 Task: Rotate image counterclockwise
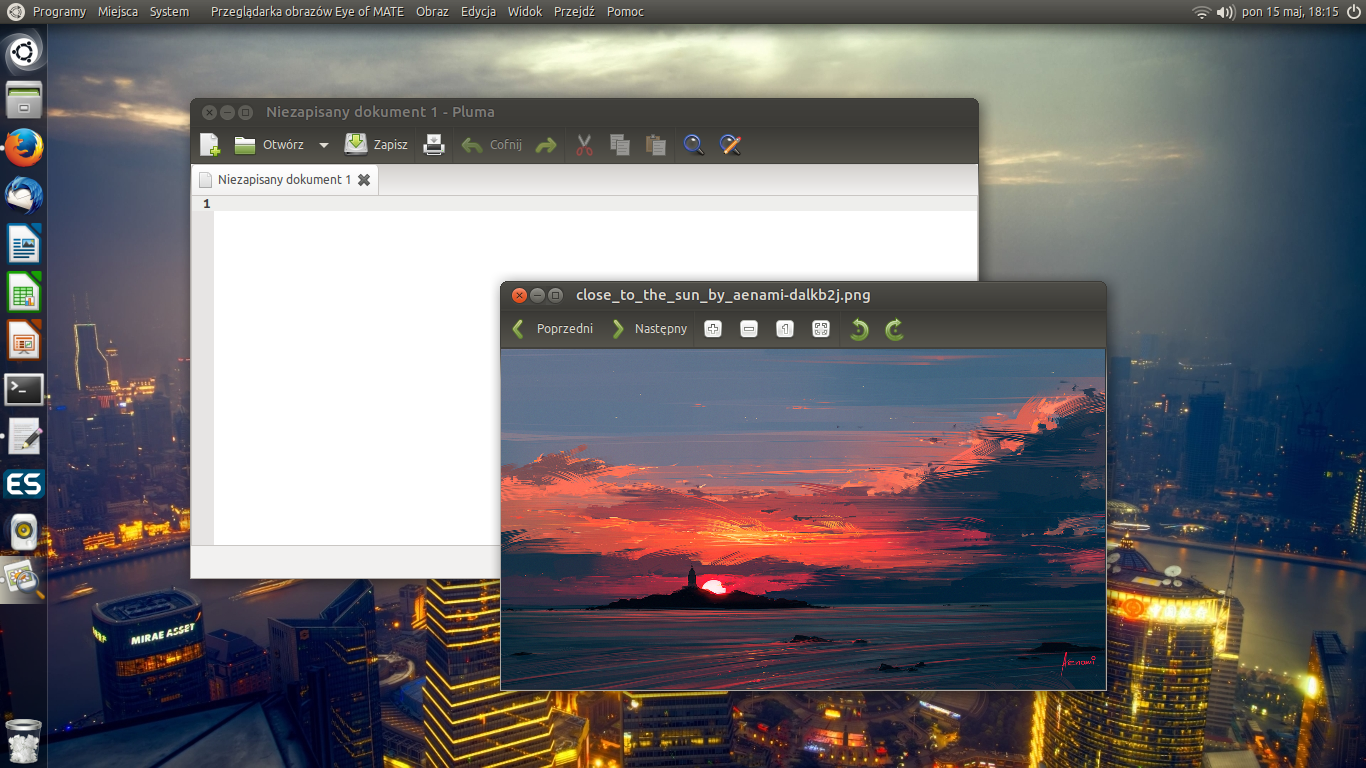tap(859, 329)
